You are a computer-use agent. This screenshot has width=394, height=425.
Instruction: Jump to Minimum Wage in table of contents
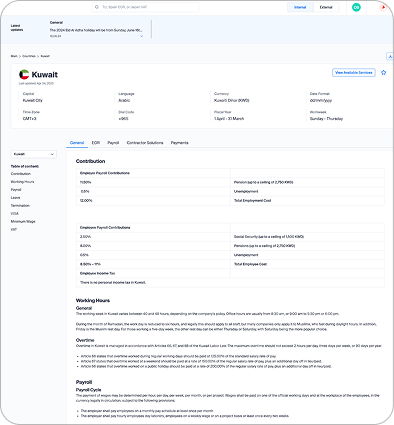23,222
